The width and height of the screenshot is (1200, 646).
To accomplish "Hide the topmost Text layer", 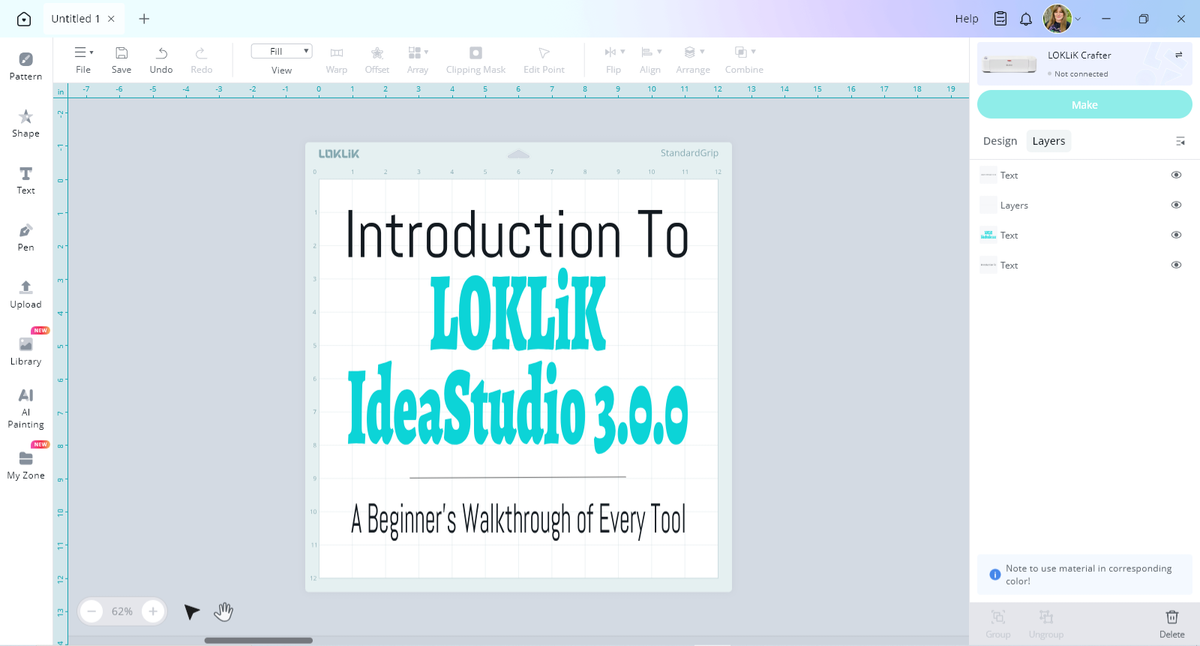I will click(1176, 175).
